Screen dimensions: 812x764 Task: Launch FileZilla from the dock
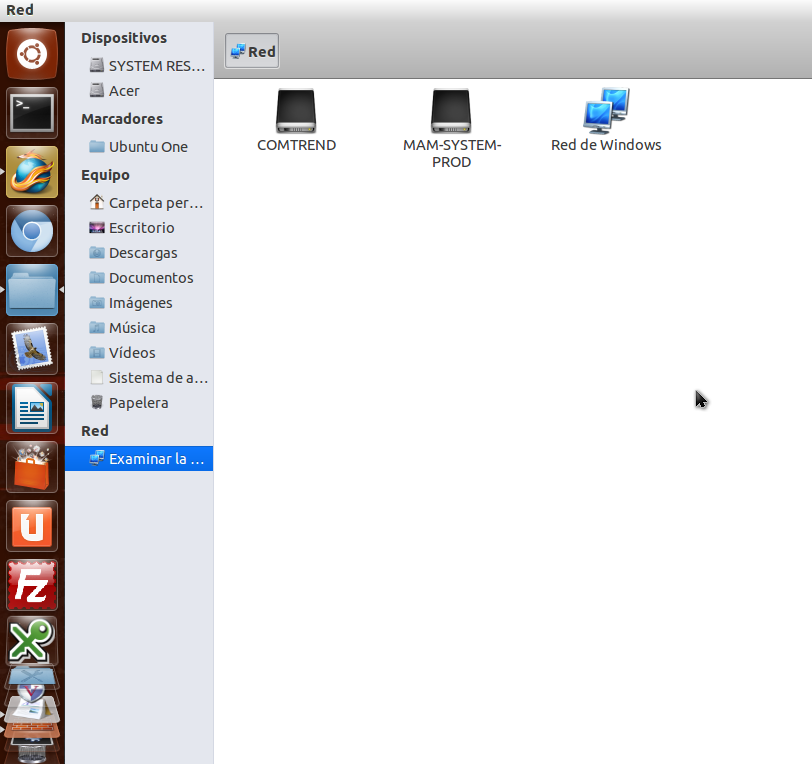coord(32,585)
